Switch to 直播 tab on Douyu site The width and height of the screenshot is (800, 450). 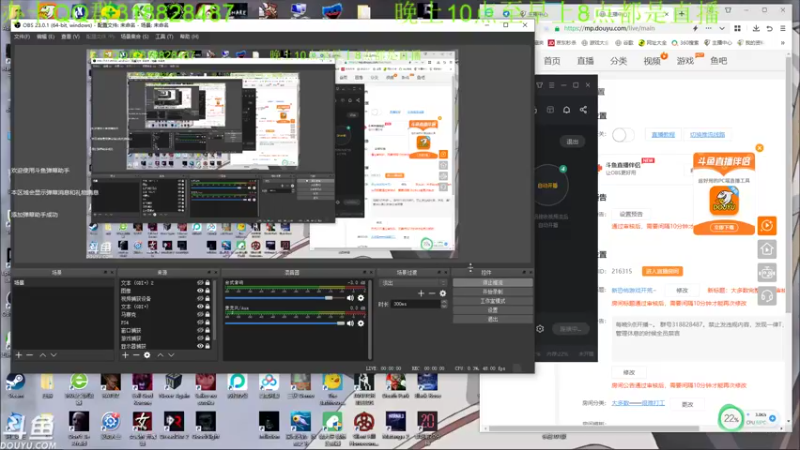click(585, 61)
